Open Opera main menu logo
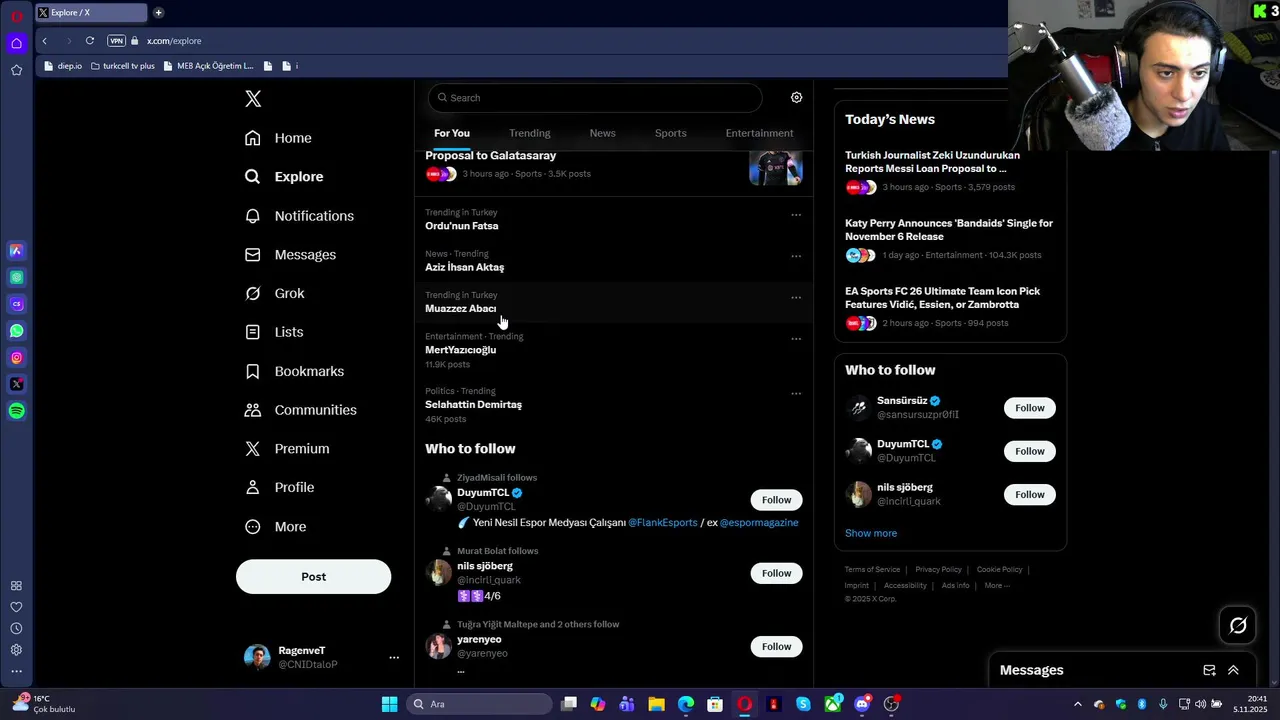Viewport: 1280px width, 720px height. 16,15
